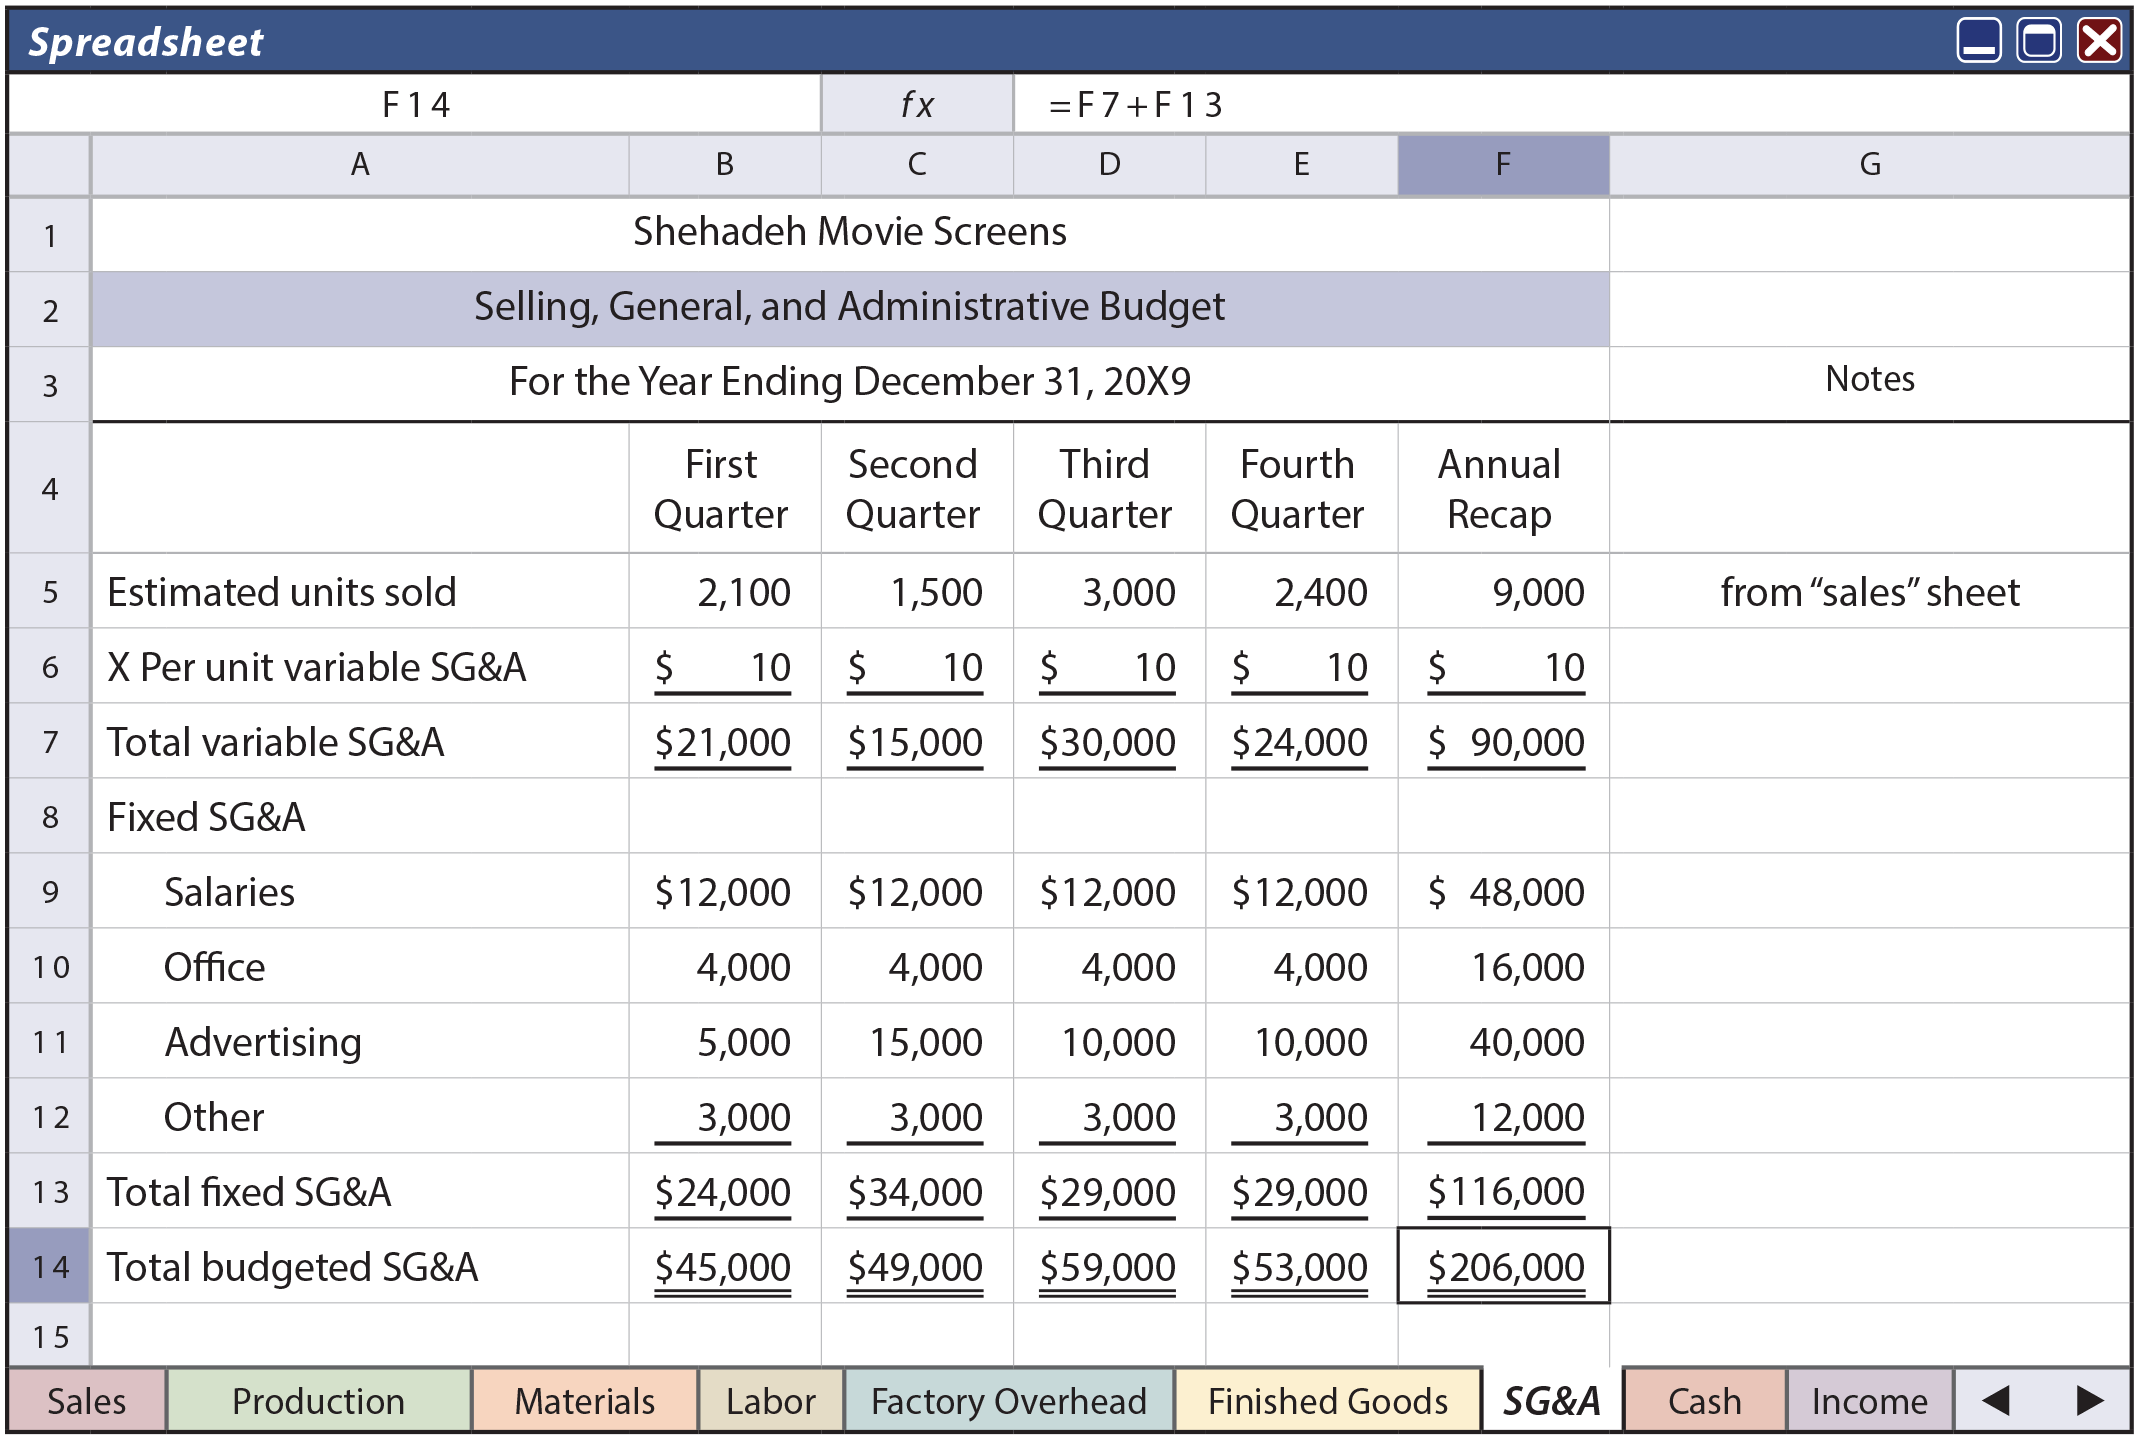Screen dimensions: 2141x1439
Task: Click first quarter Advertising 5,000
Action: click(x=725, y=1041)
